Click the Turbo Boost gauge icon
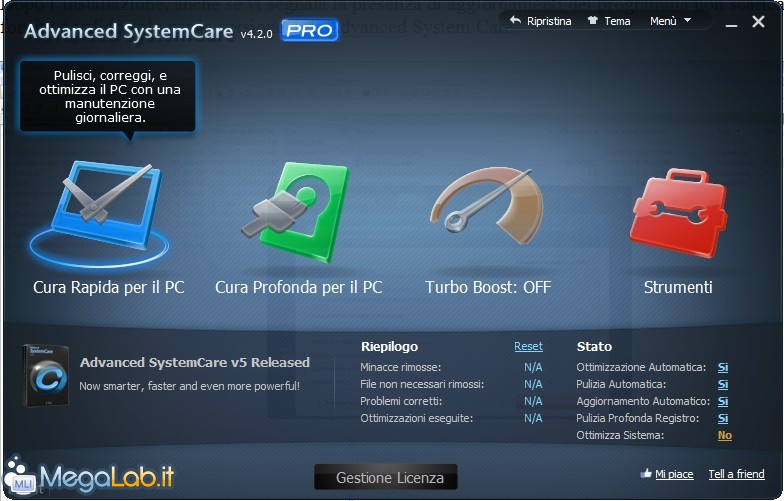 coord(487,205)
